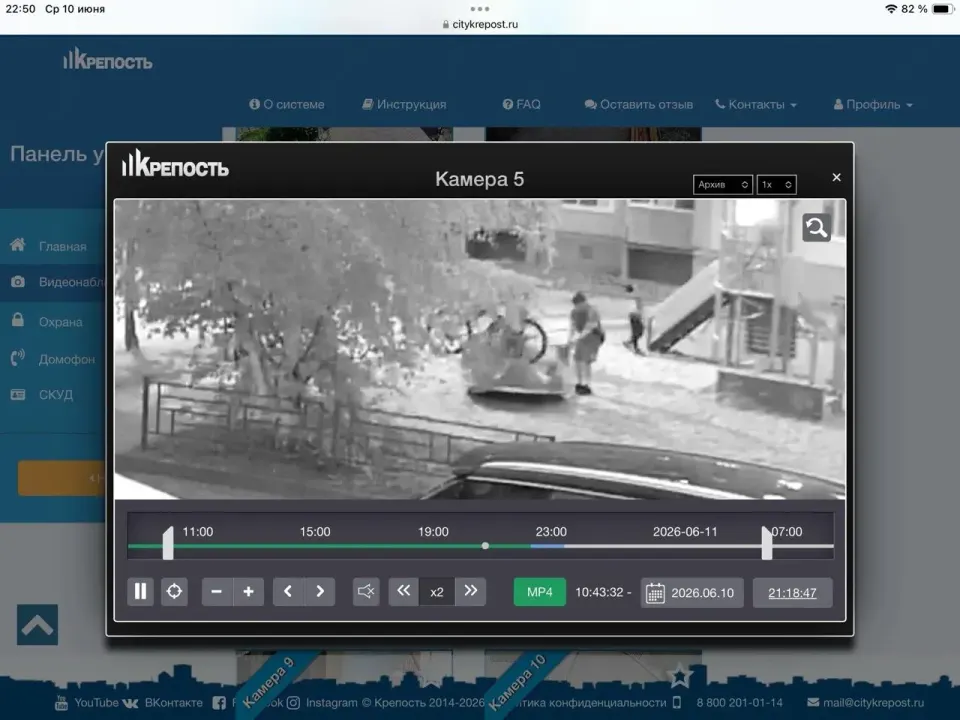The width and height of the screenshot is (960, 720).
Task: Click the playhead dot on timeline
Action: click(x=485, y=546)
